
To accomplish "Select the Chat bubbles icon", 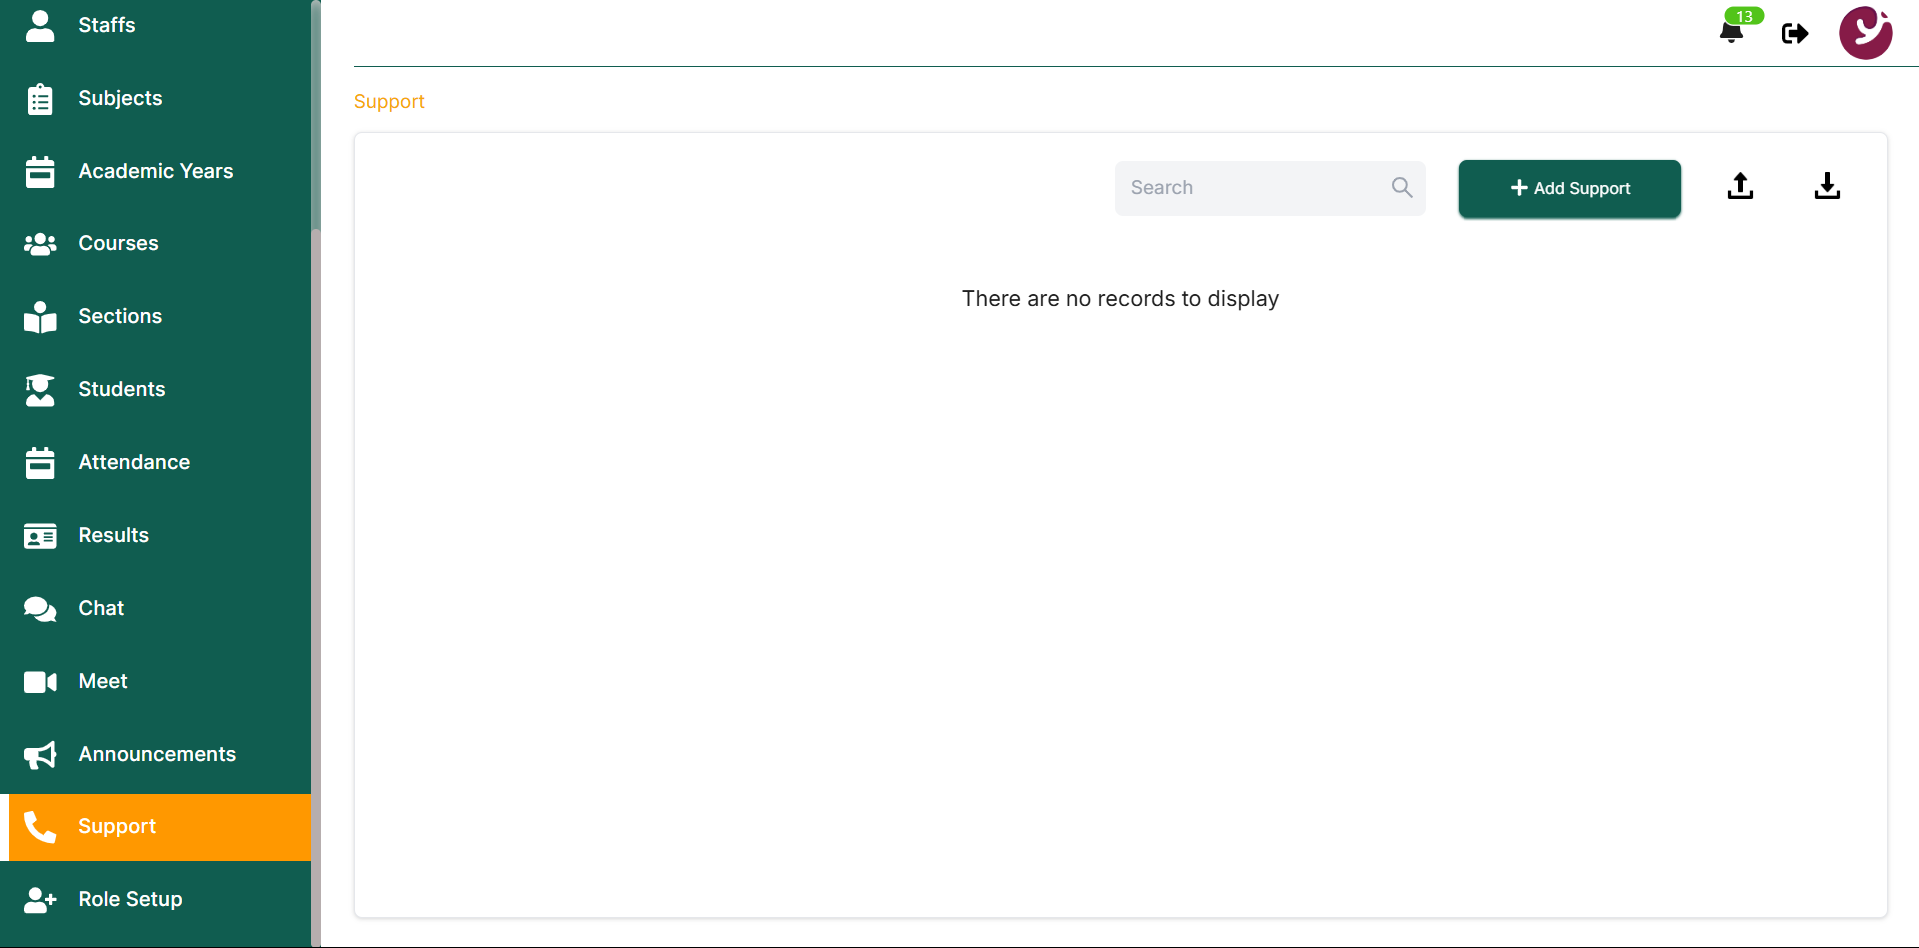I will [40, 608].
